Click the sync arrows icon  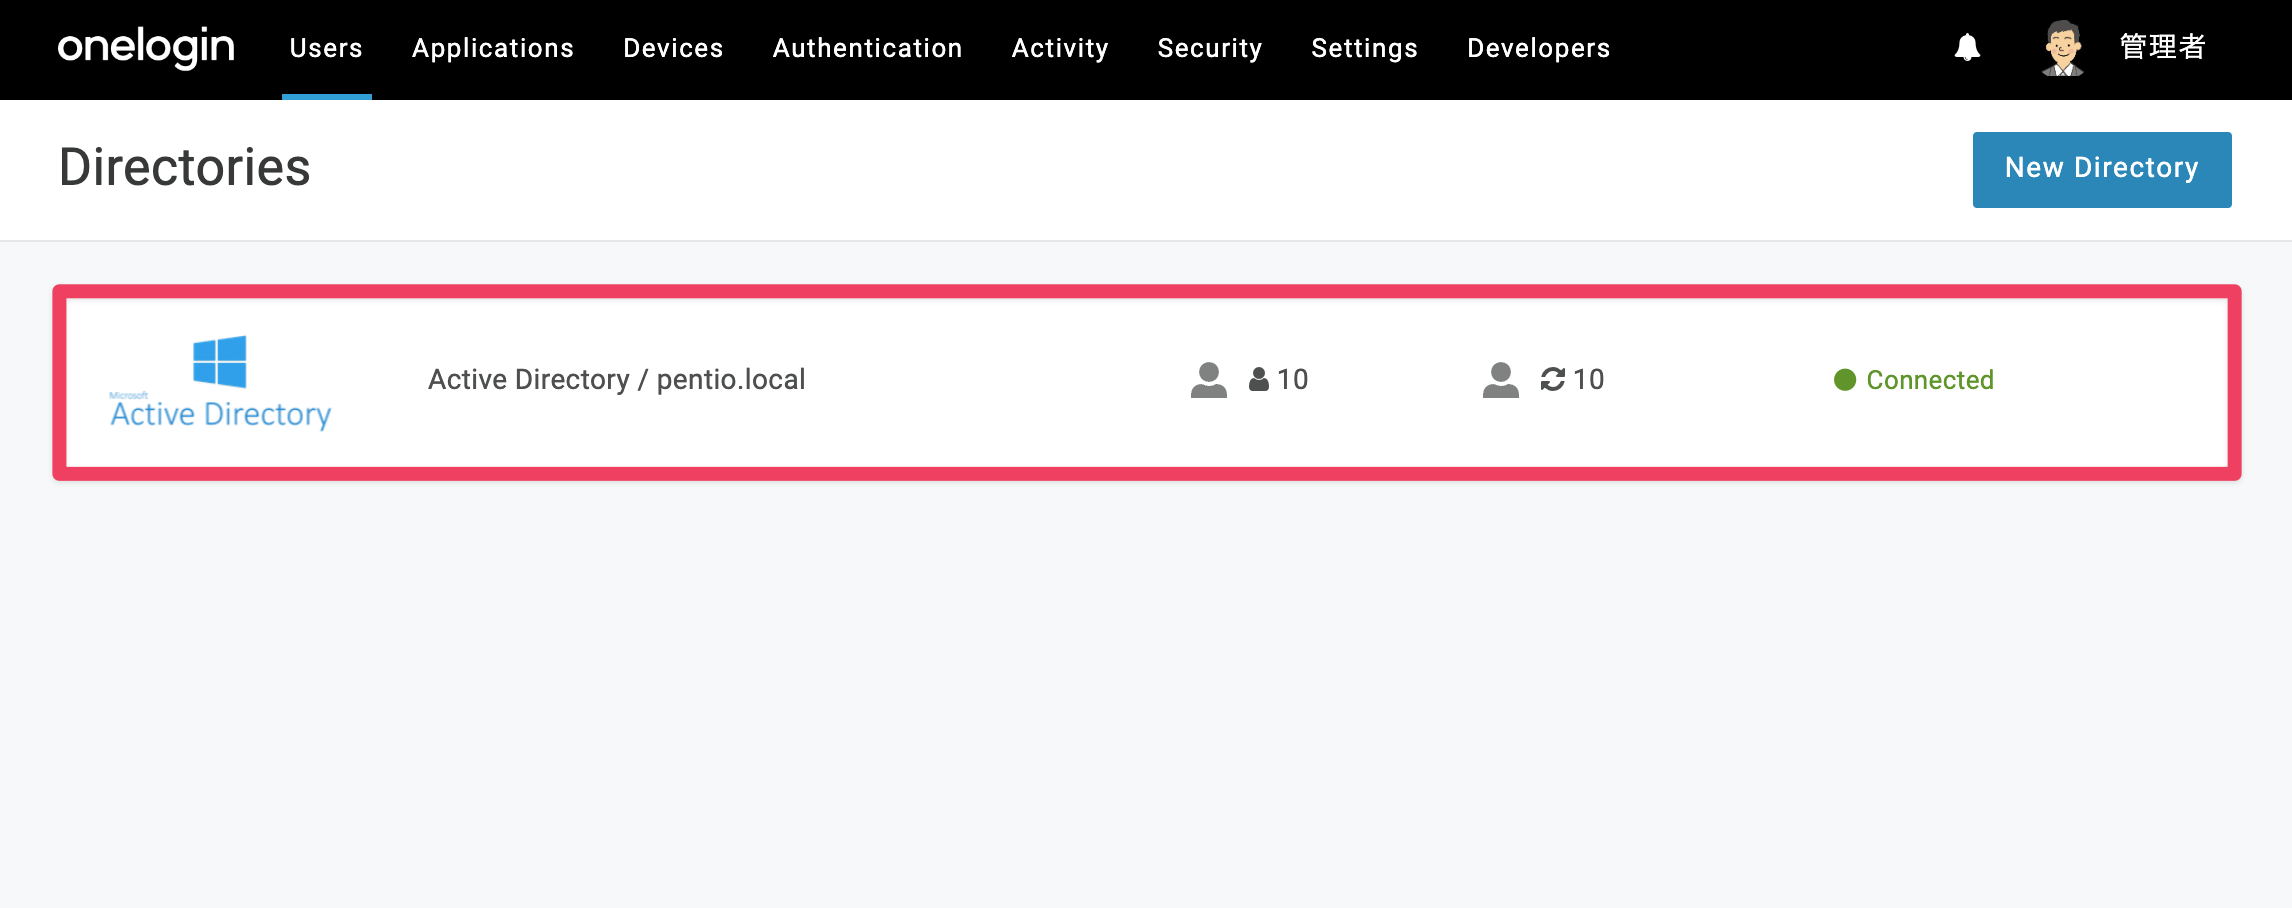coord(1552,379)
